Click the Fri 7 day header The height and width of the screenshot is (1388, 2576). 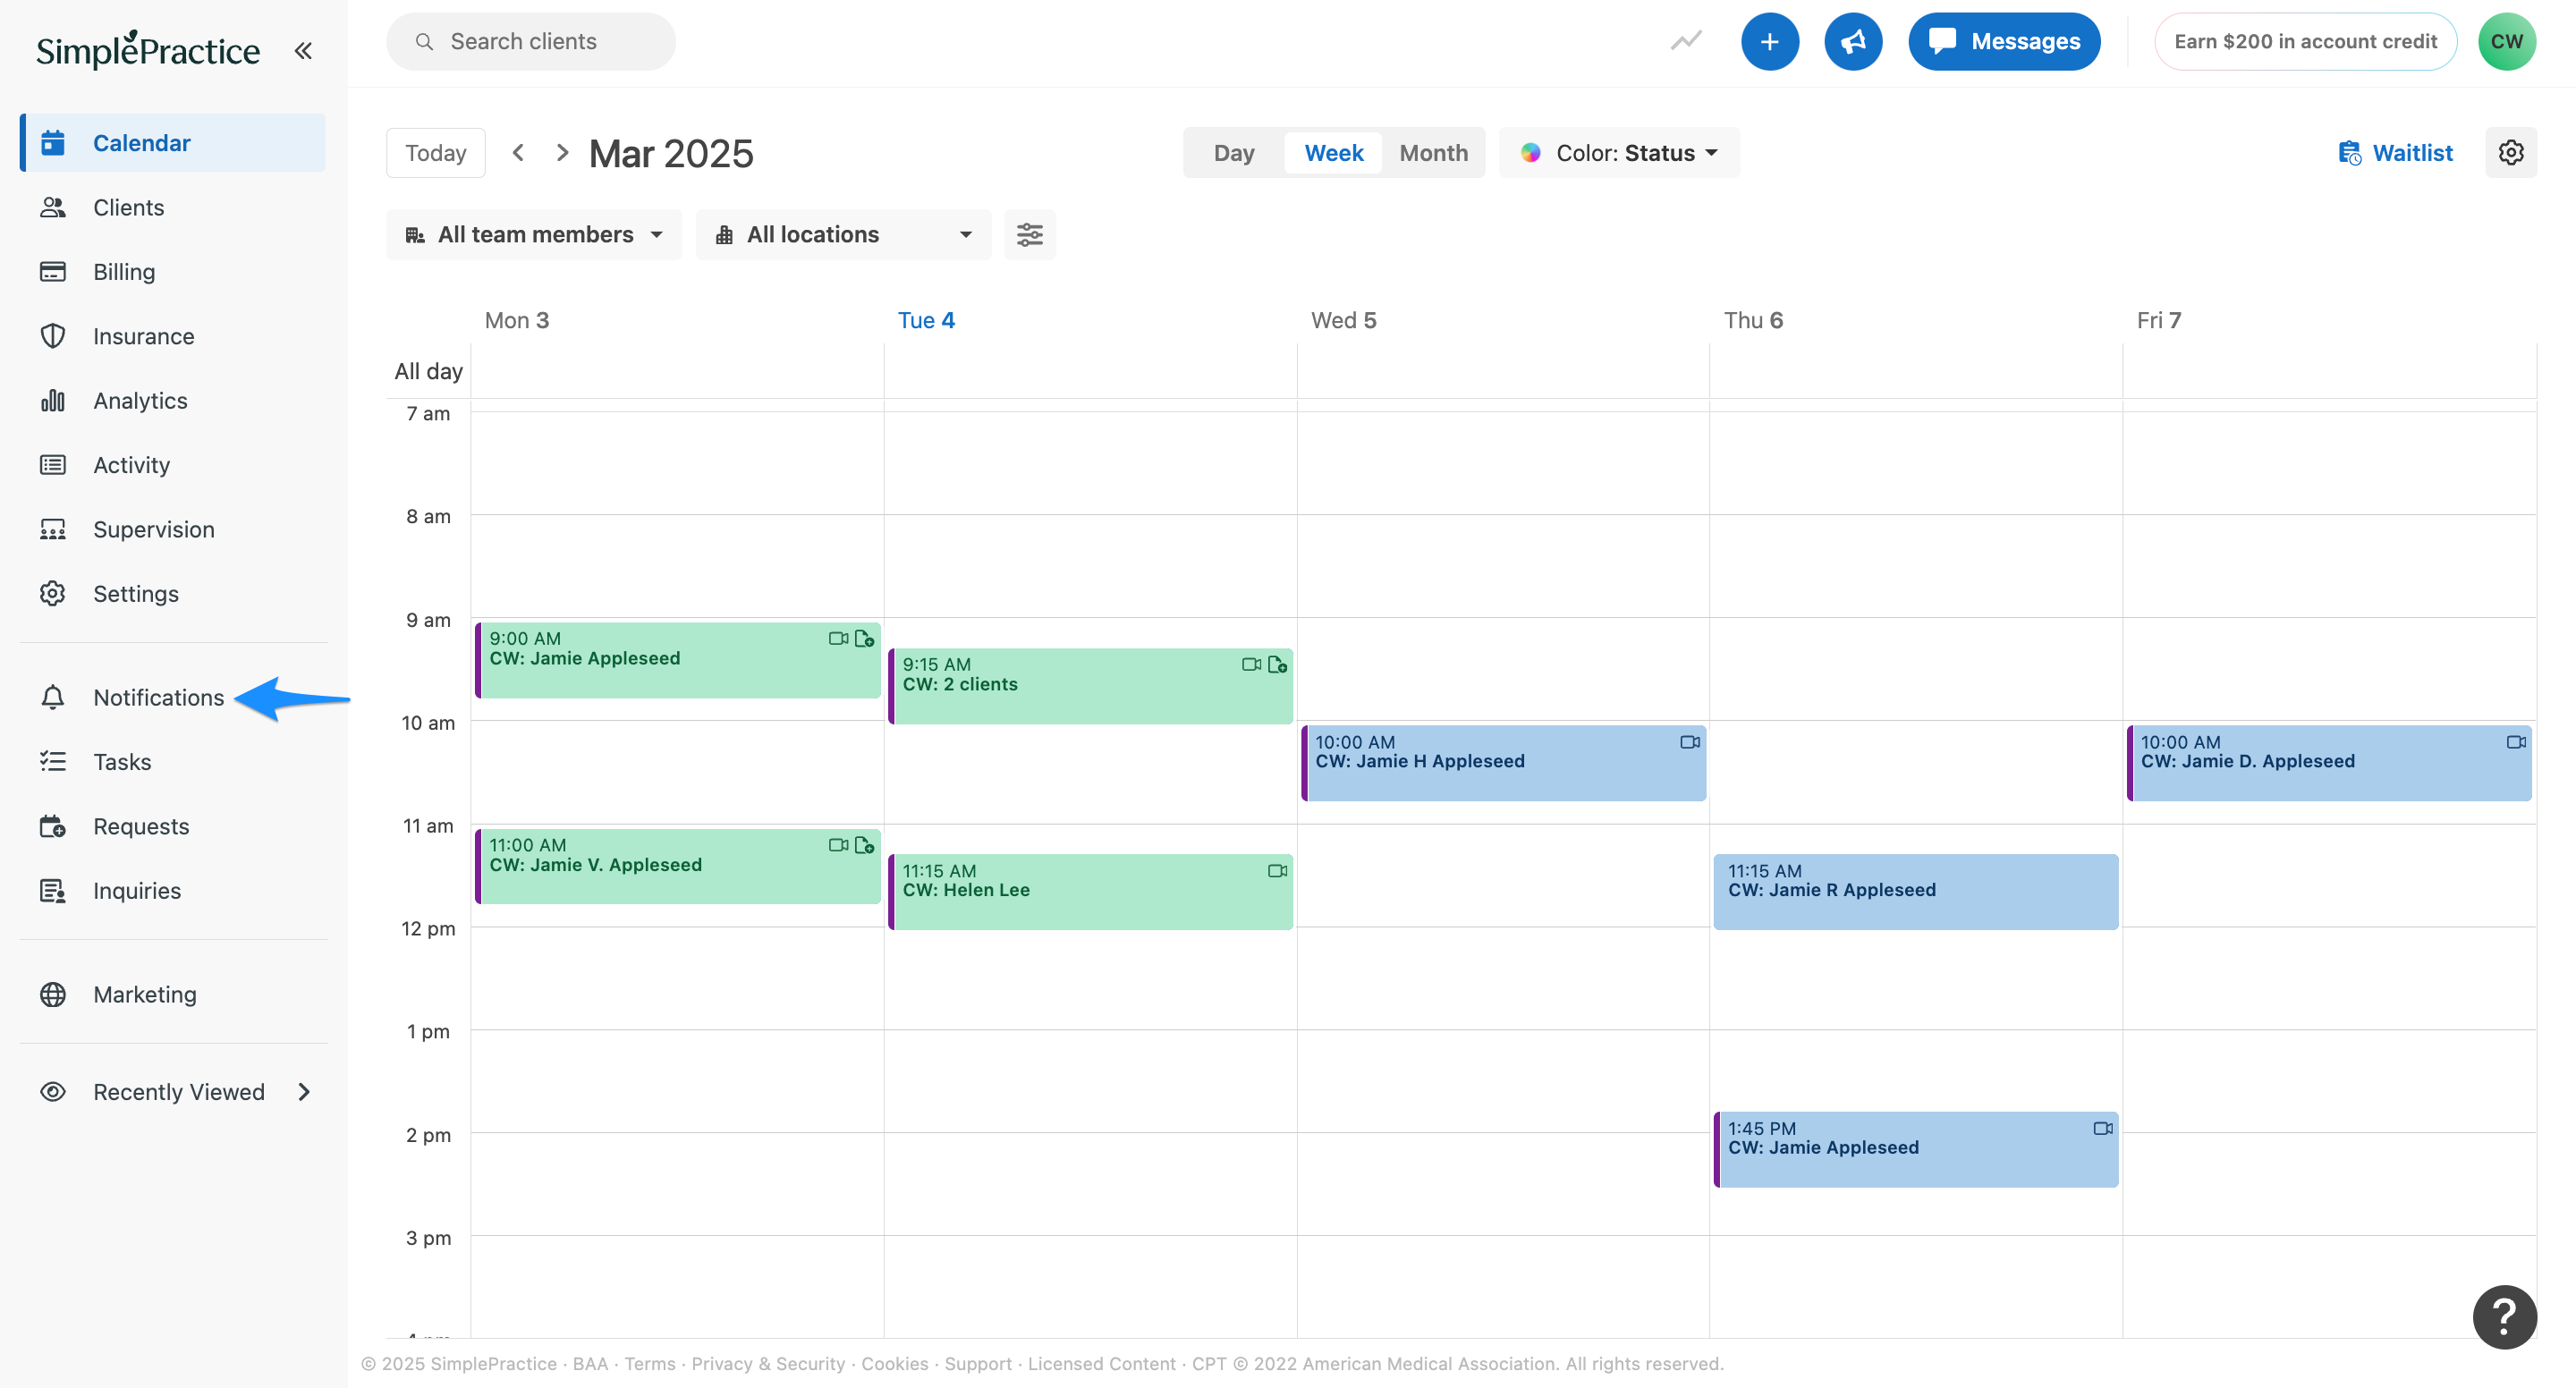click(x=2159, y=320)
